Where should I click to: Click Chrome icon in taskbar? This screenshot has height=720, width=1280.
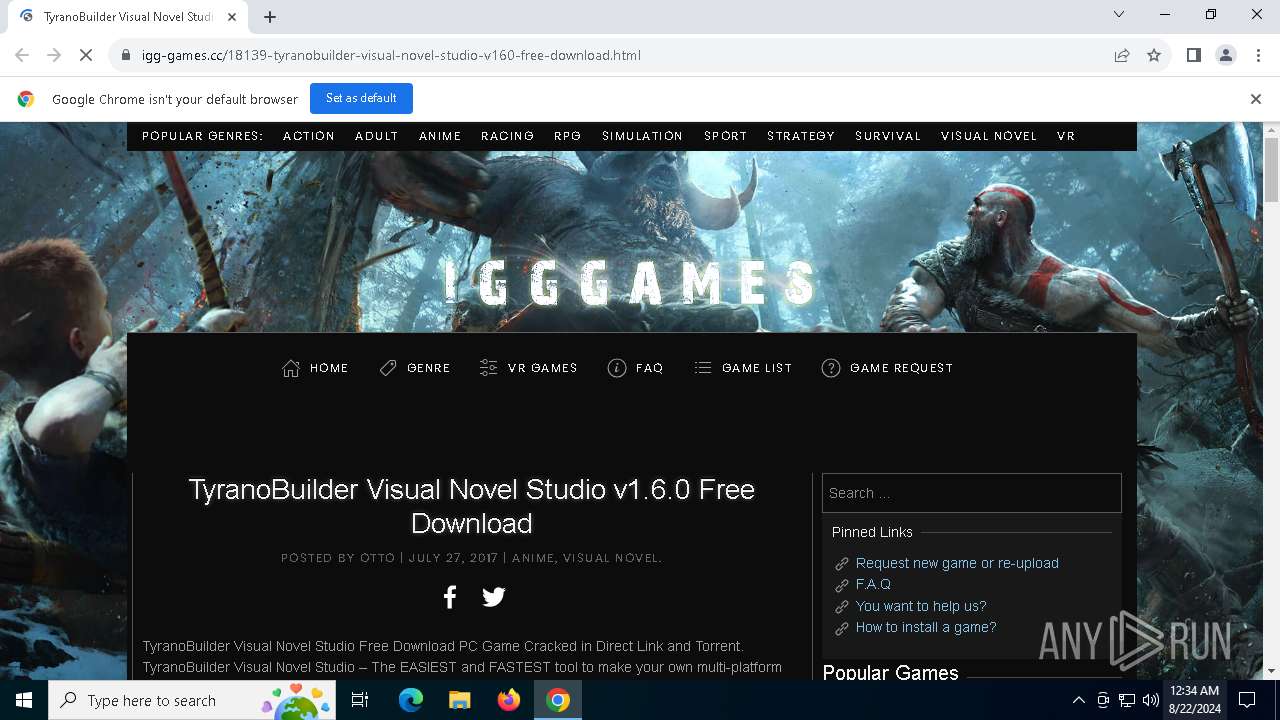tap(557, 700)
